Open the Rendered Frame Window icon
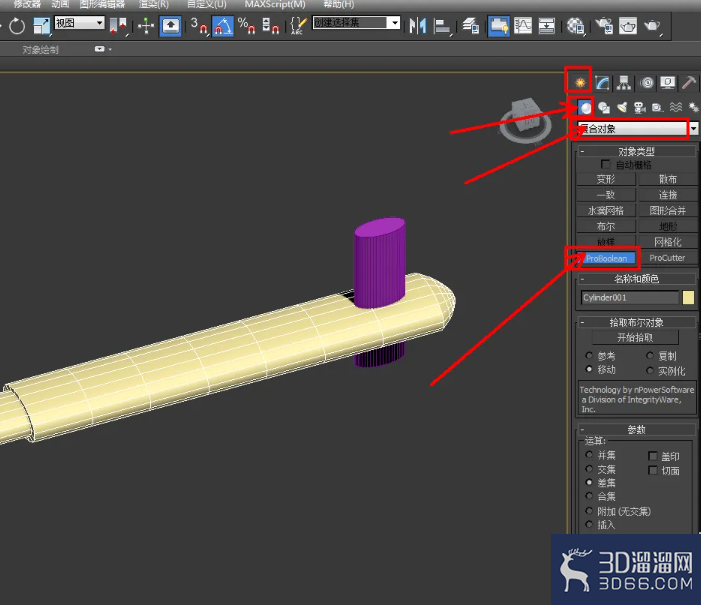Image resolution: width=701 pixels, height=605 pixels. tap(628, 25)
